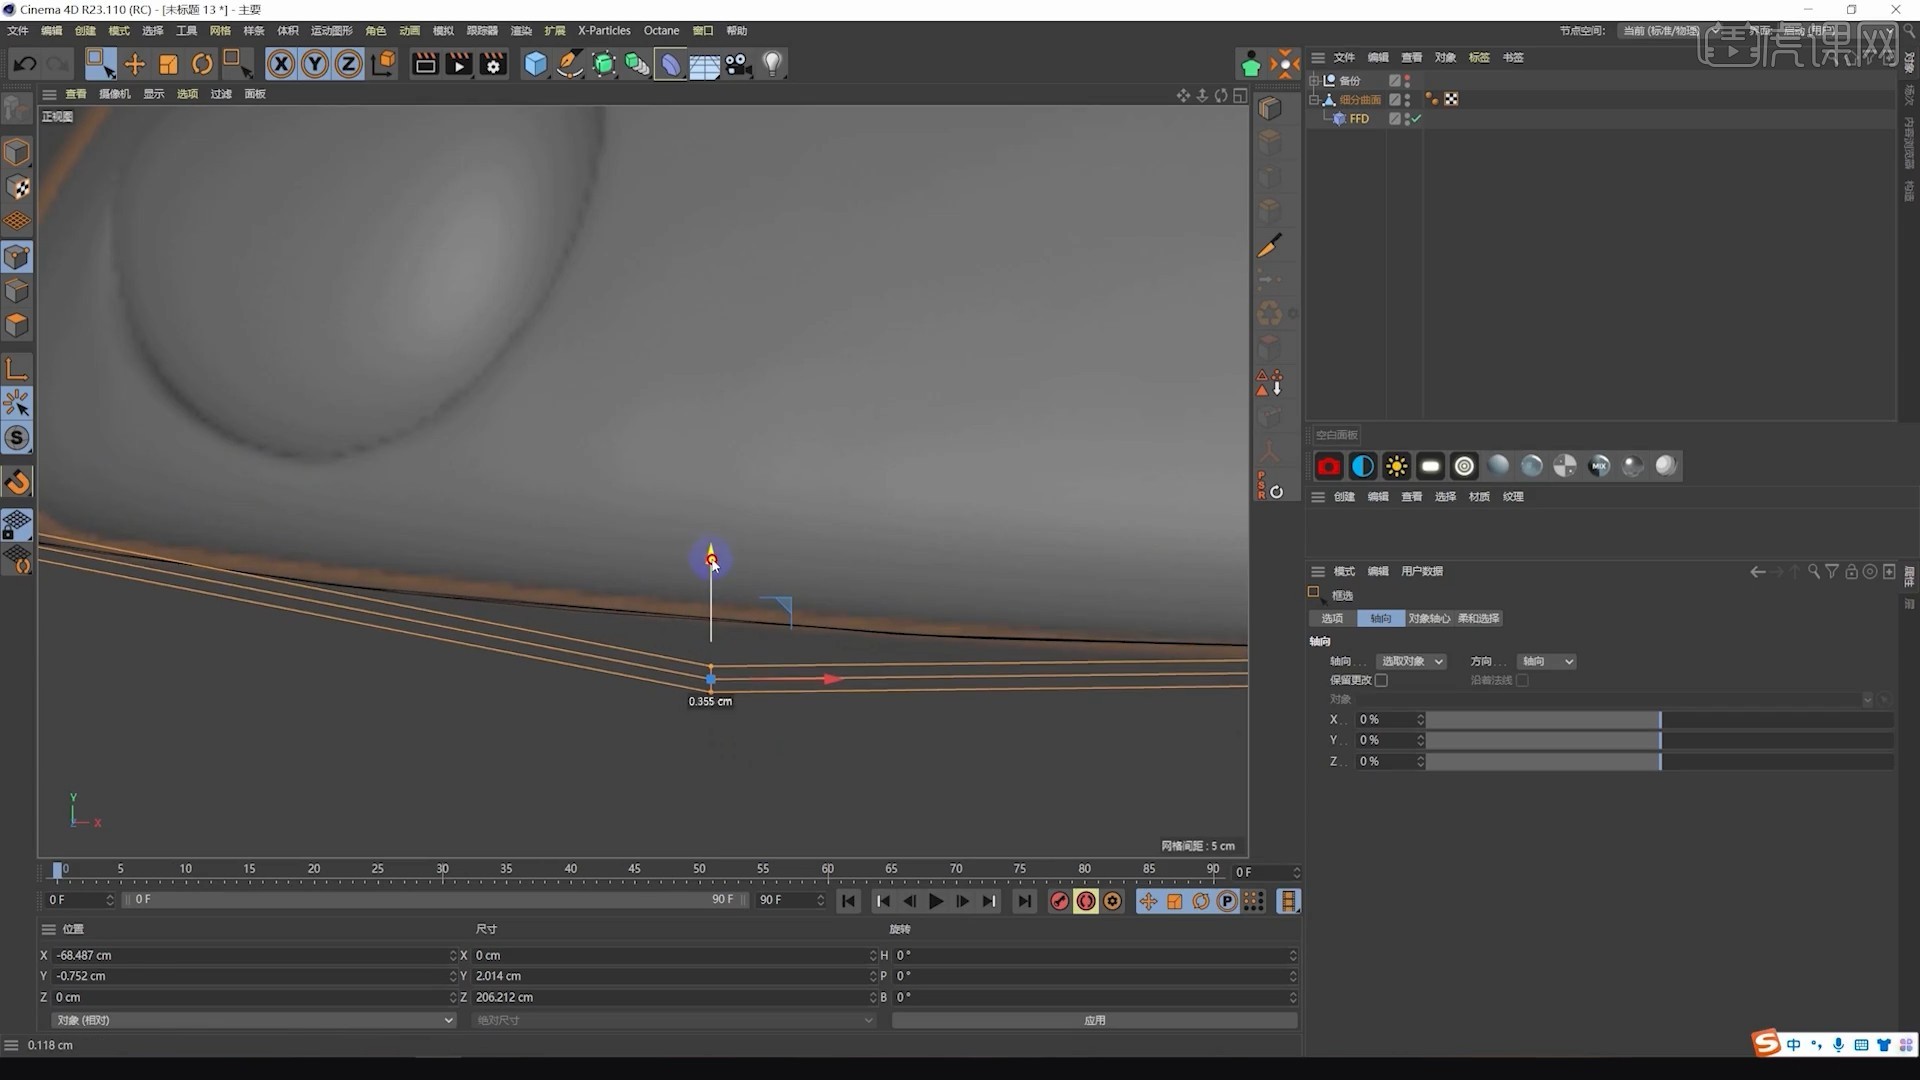This screenshot has height=1080, width=1920.
Task: Open the Octane menu
Action: coord(661,30)
